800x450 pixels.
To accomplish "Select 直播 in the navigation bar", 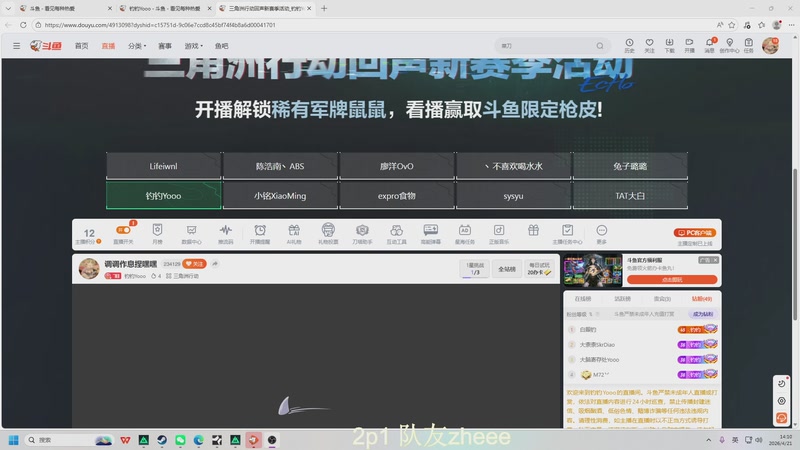I will (x=108, y=46).
